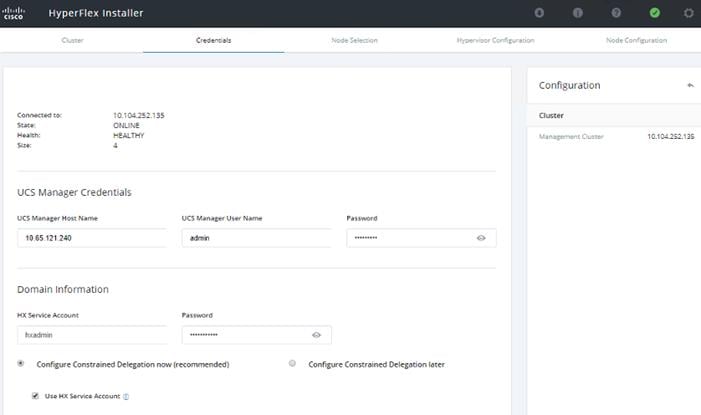Screen dimensions: 701x415
Task: Click the HEALTHY health value
Action: (128, 136)
